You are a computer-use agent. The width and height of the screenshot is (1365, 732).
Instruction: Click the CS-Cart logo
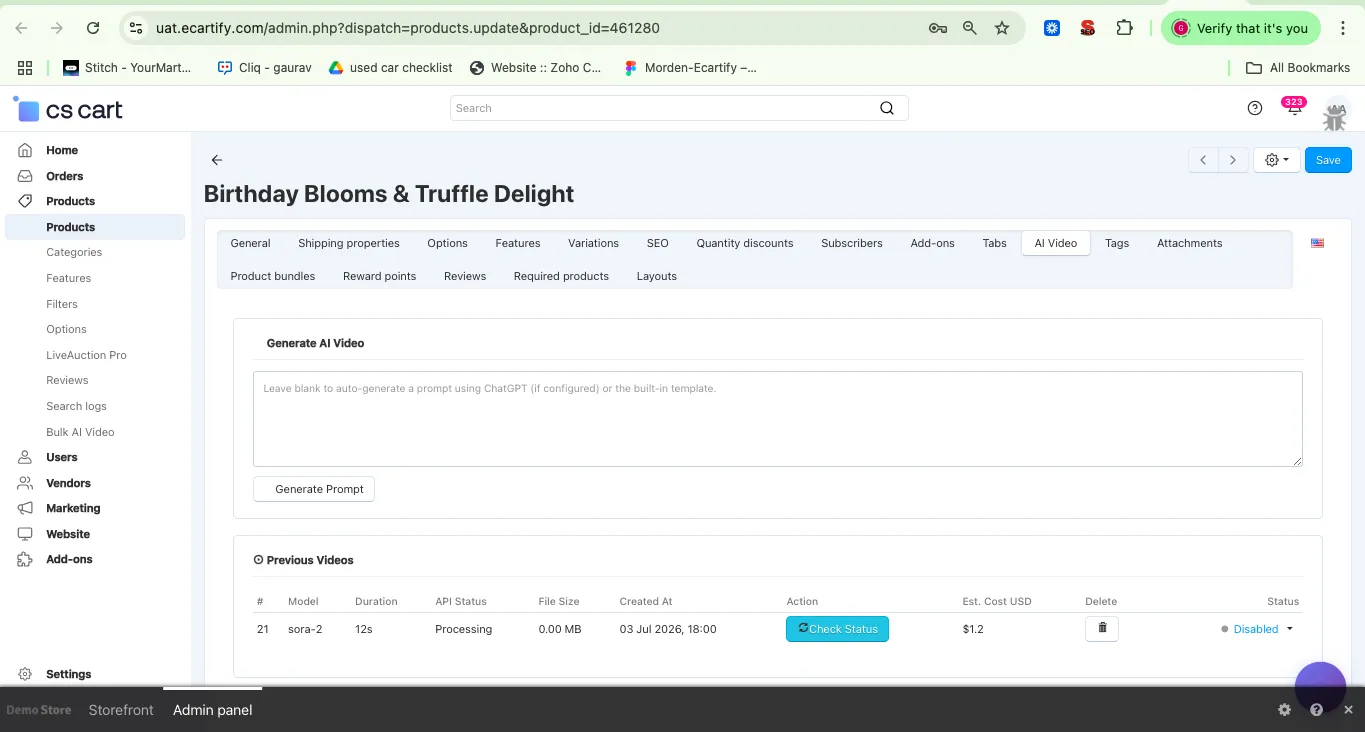(68, 109)
